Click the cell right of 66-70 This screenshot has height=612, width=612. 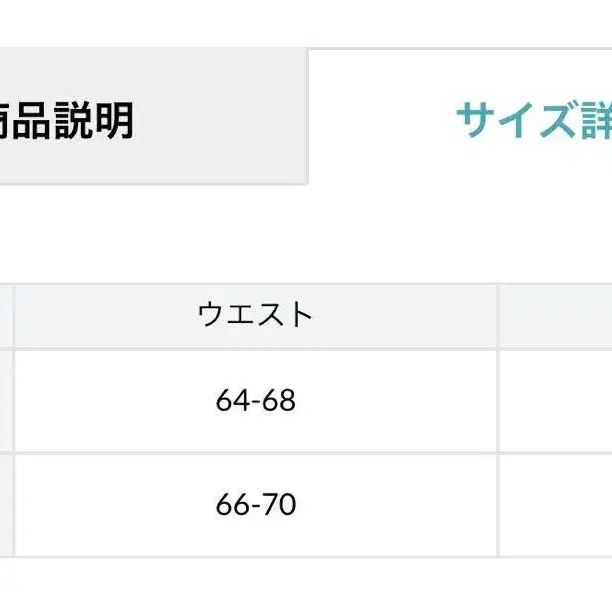click(x=555, y=505)
